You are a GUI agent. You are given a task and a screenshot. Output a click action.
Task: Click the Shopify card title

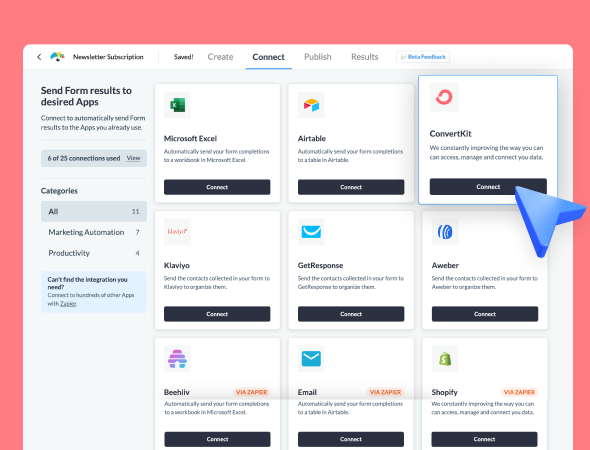444,392
